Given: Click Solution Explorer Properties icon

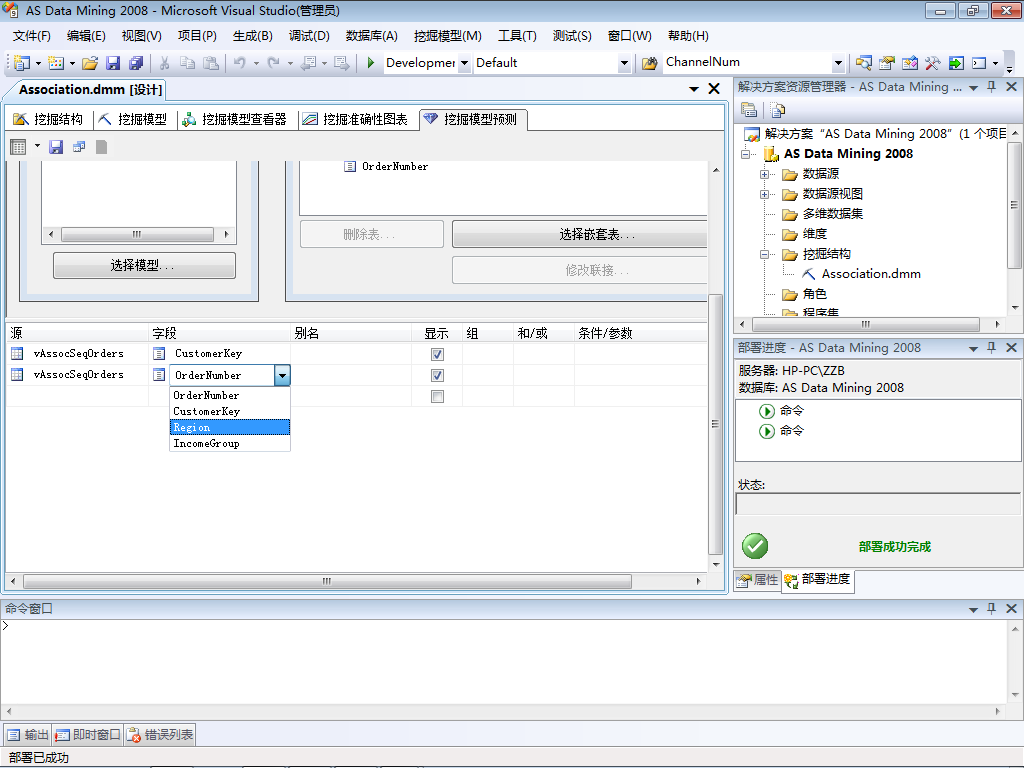Looking at the screenshot, I should click(x=749, y=110).
